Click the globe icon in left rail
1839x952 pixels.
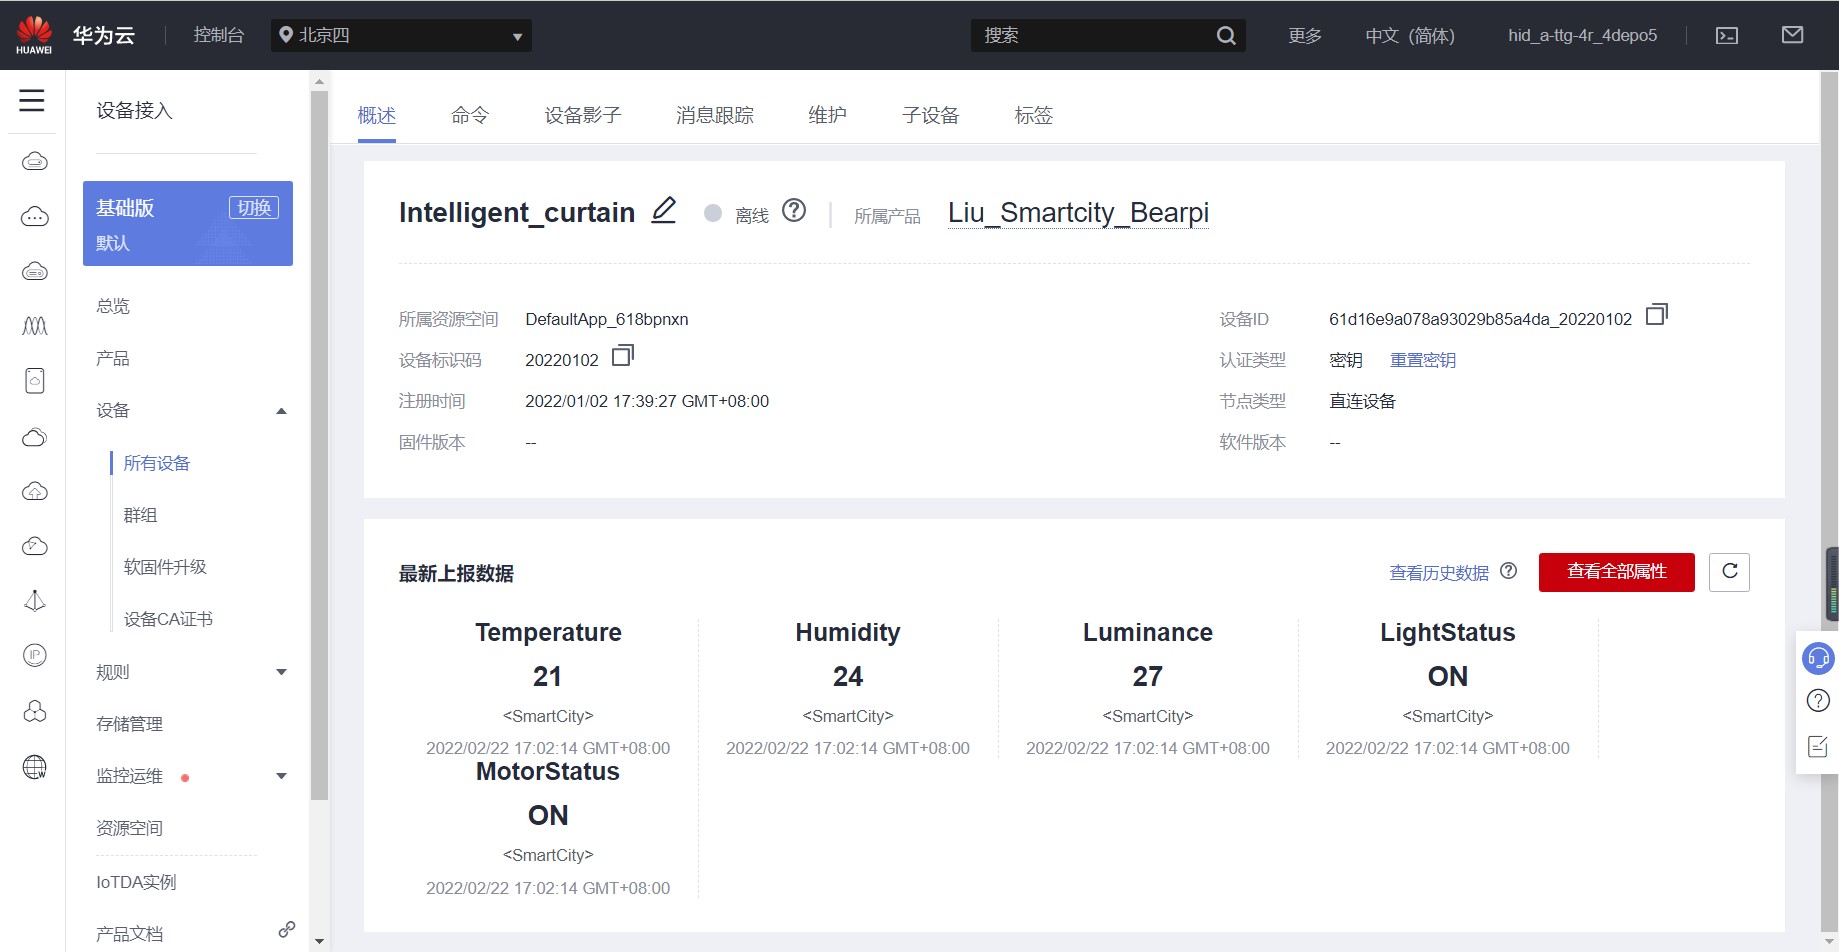(x=35, y=767)
